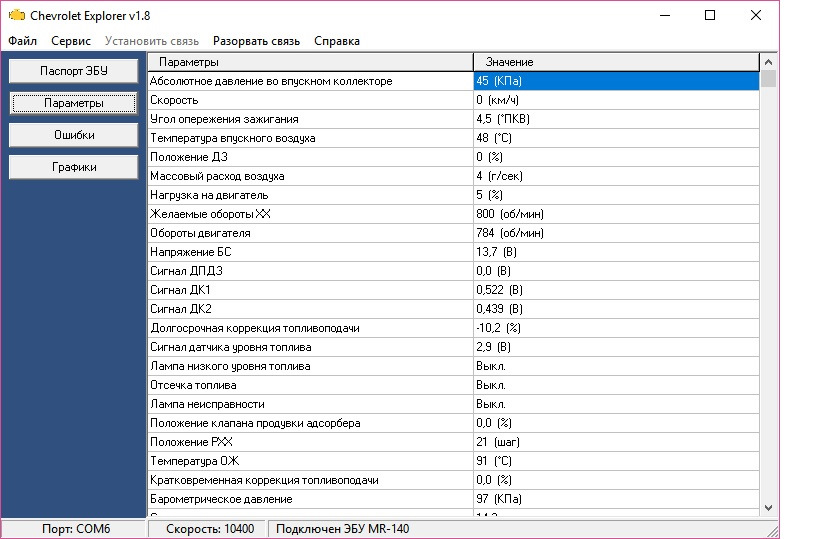Click the Chevrolet Explorer app icon in title bar
This screenshot has height=539, width=819.
click(x=17, y=15)
